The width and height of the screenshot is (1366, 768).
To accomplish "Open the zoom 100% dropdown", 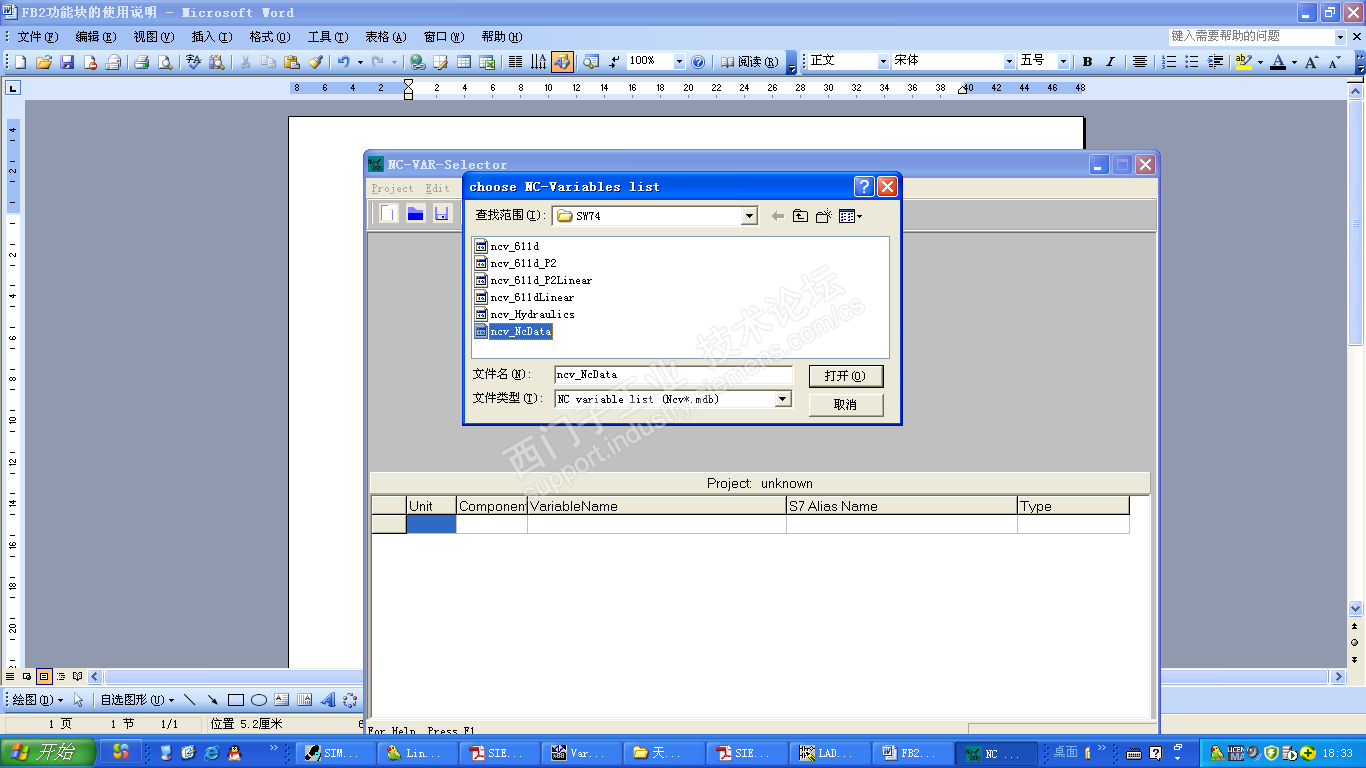I will point(680,62).
